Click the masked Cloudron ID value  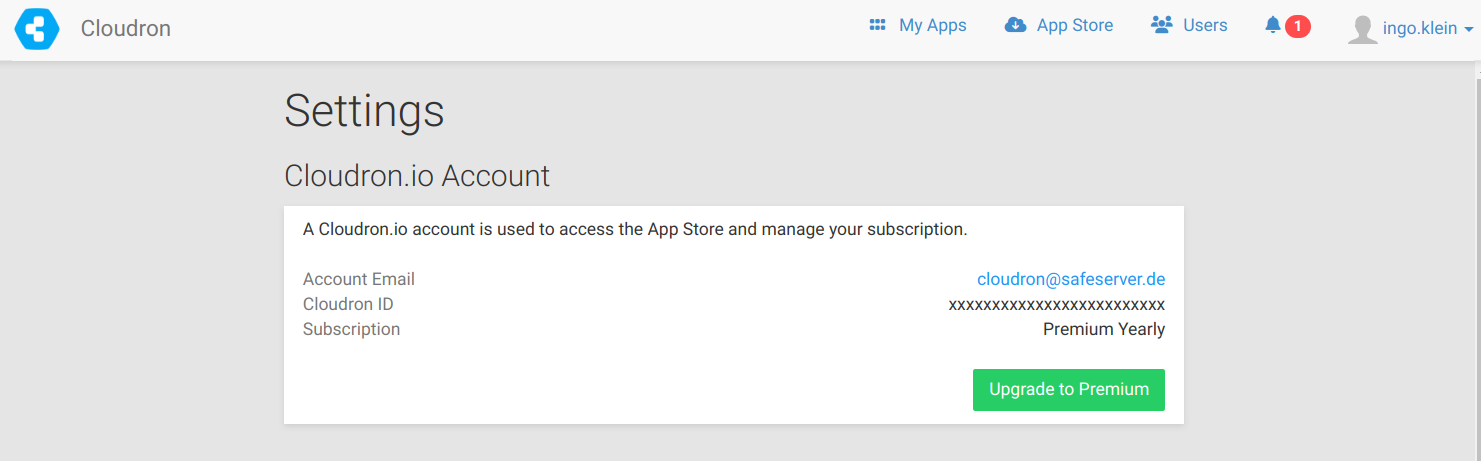(1057, 305)
